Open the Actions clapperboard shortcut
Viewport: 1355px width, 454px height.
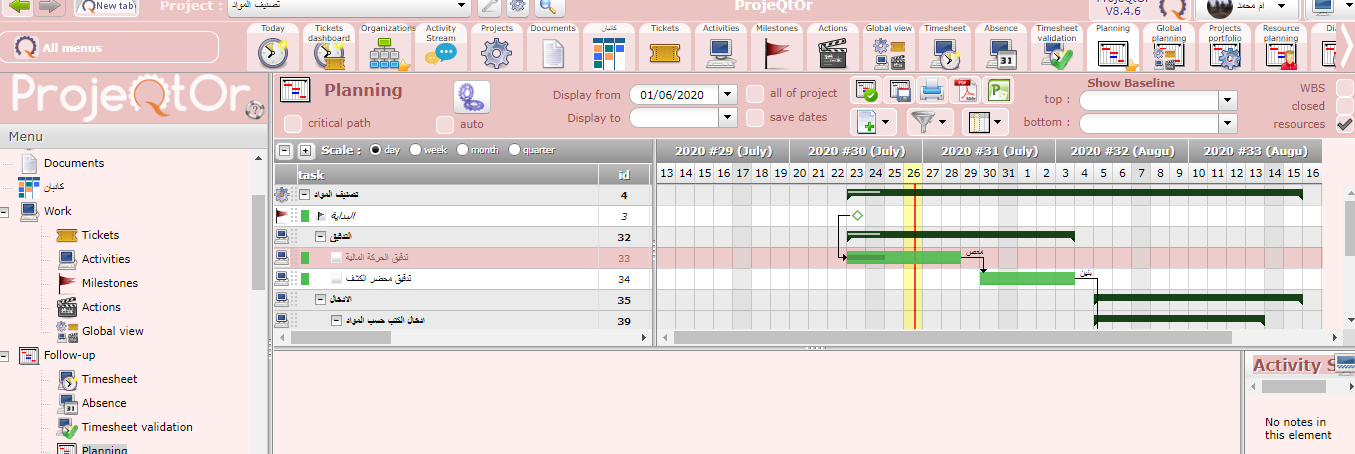833,46
